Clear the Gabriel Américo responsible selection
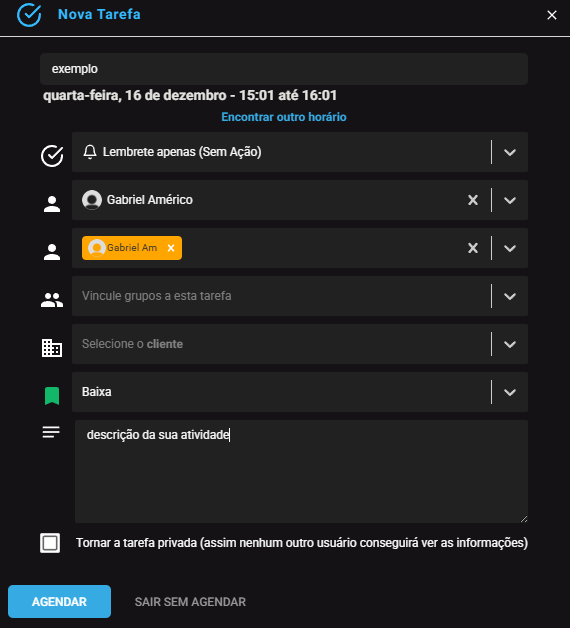Image resolution: width=570 pixels, height=628 pixels. coord(473,200)
